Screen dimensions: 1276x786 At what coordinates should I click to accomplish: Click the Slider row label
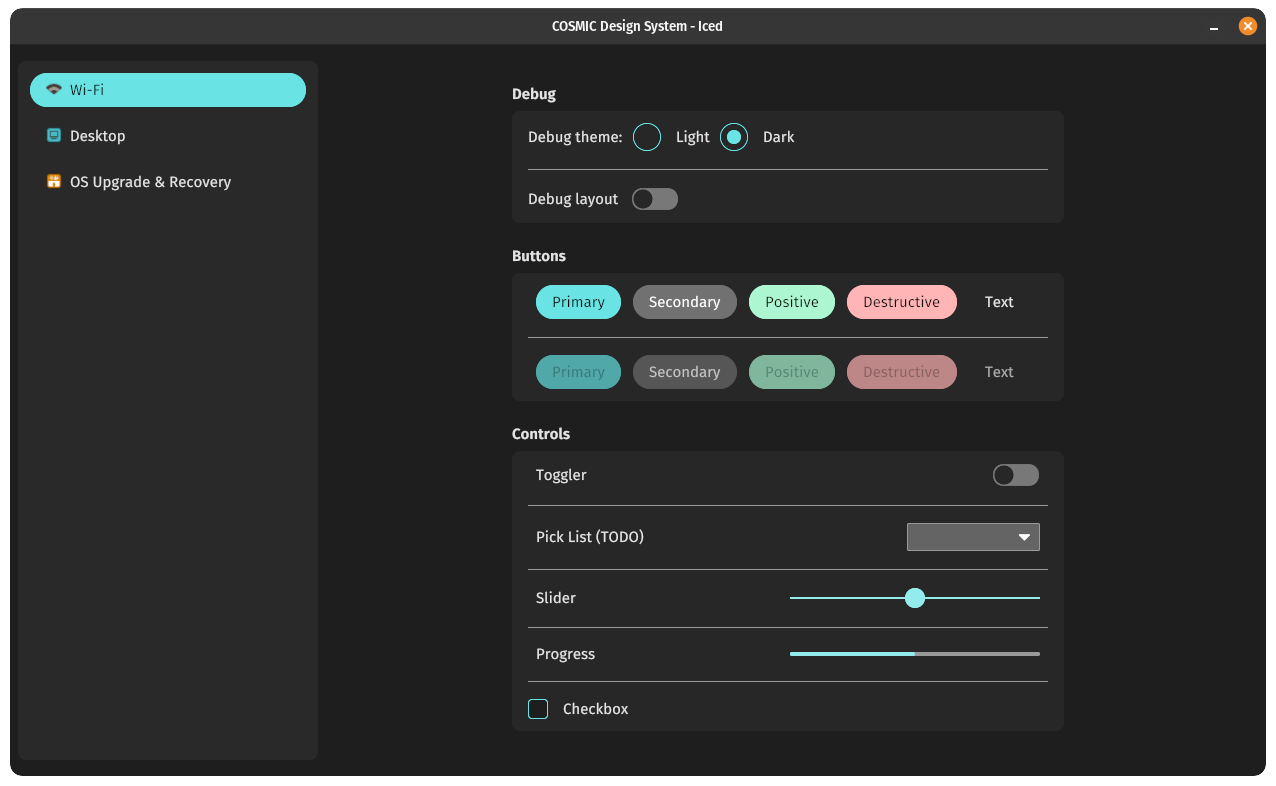pyautogui.click(x=556, y=598)
